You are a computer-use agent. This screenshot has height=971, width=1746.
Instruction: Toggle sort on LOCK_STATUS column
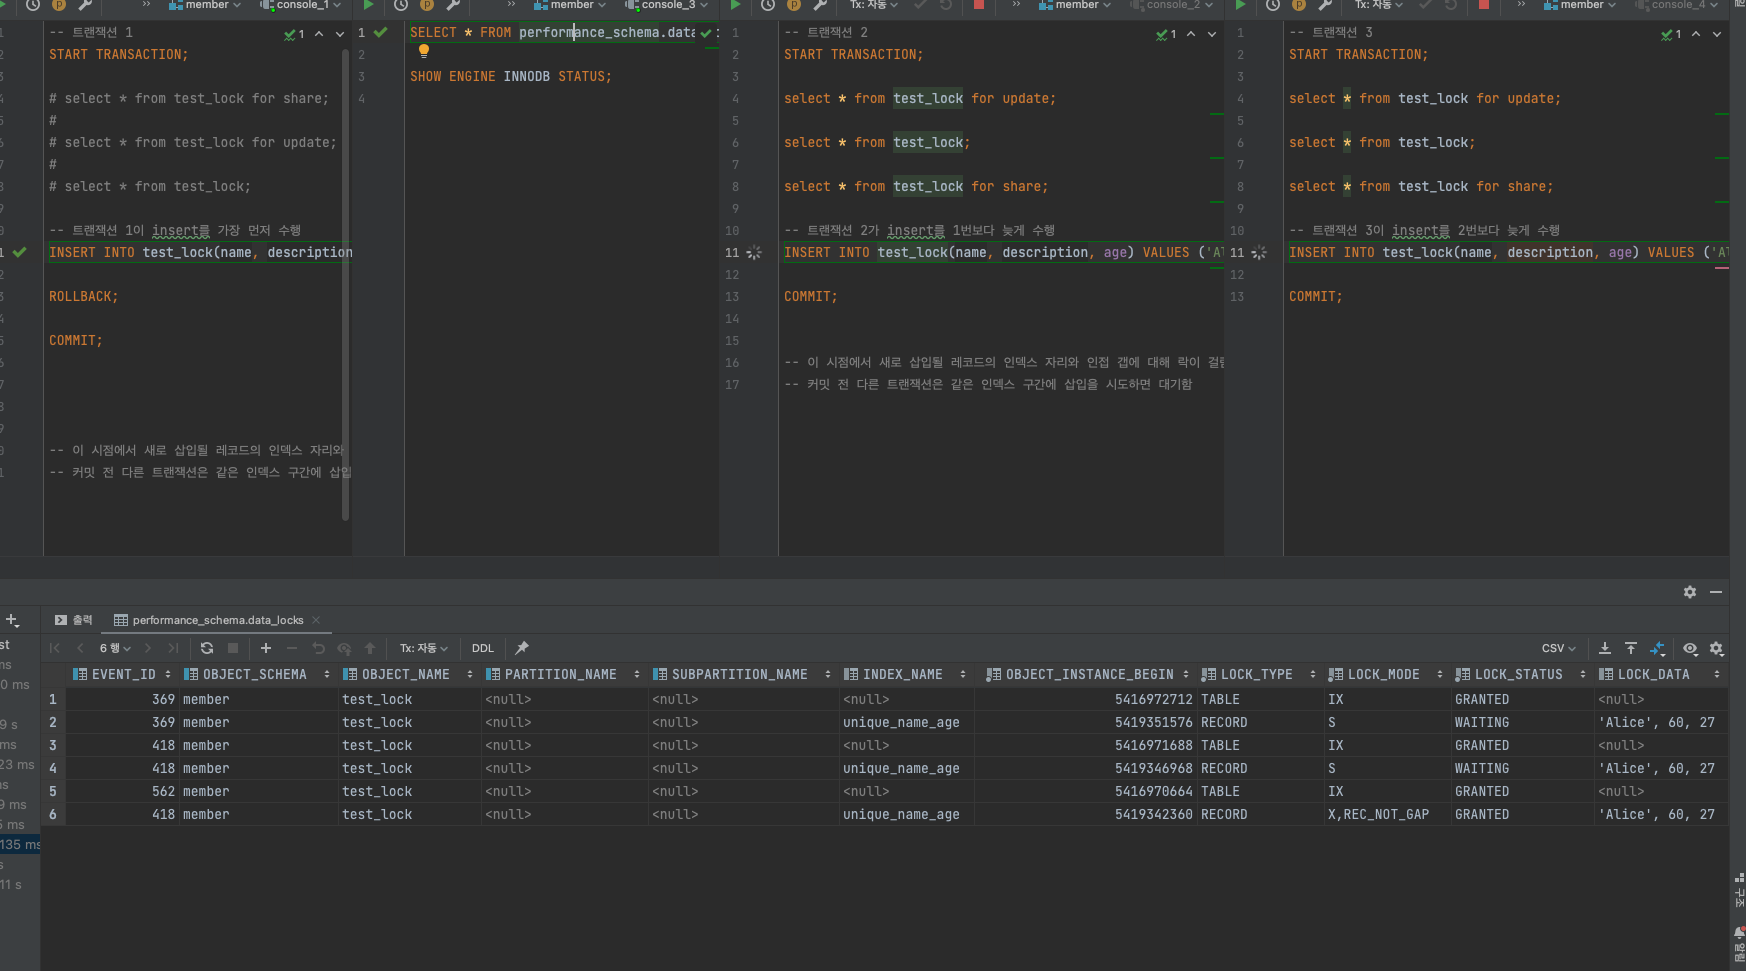click(1582, 675)
